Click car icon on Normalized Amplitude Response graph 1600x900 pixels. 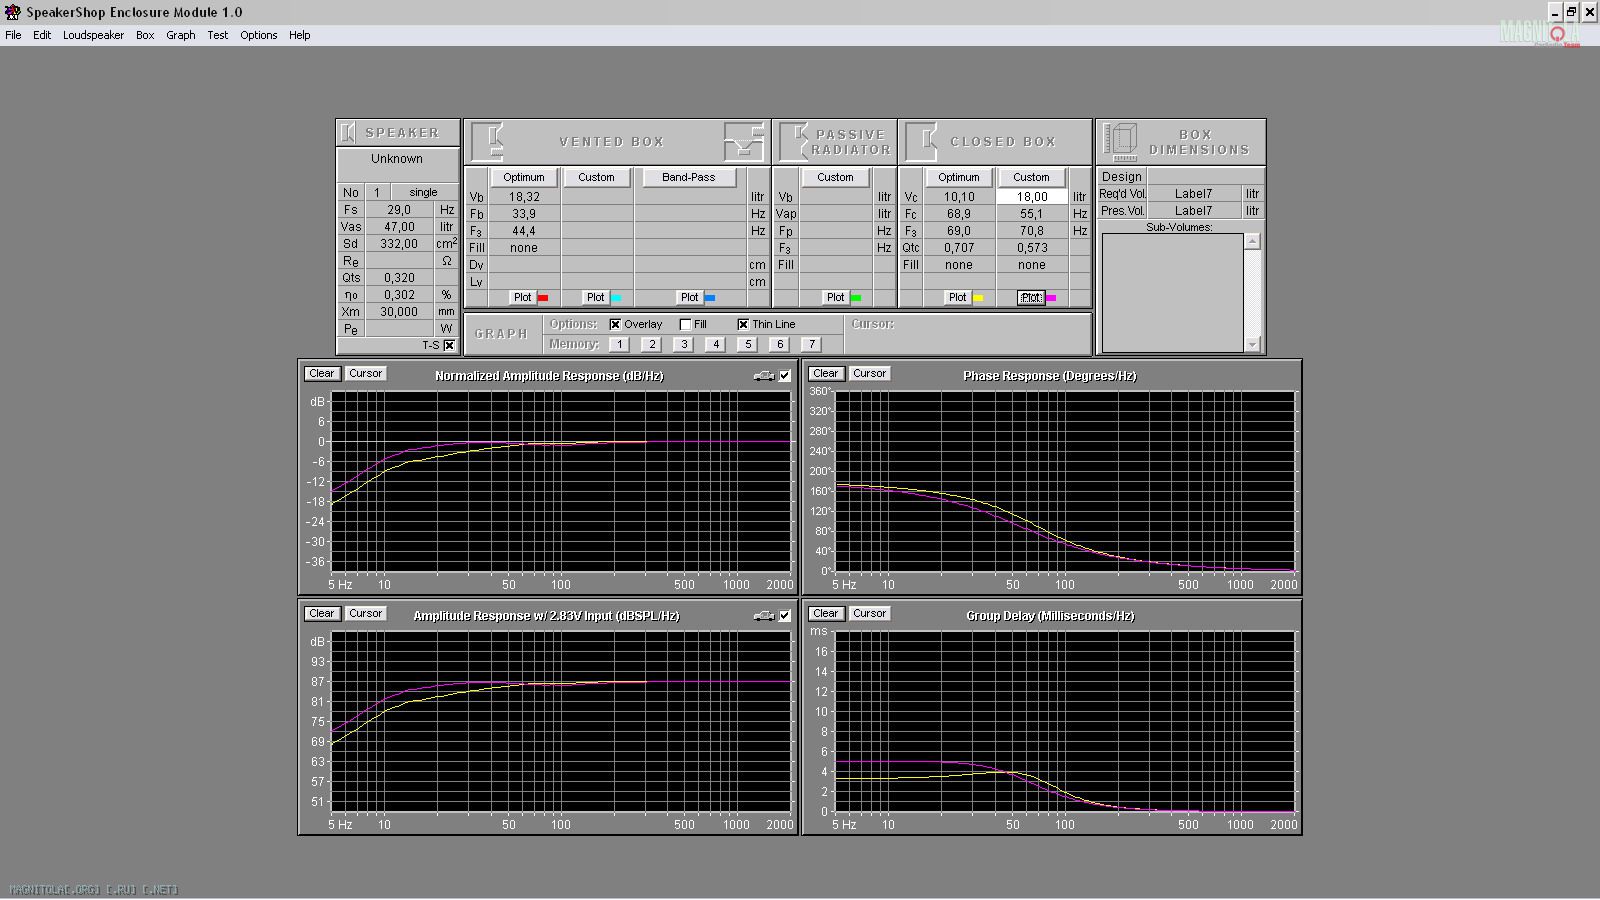click(763, 376)
